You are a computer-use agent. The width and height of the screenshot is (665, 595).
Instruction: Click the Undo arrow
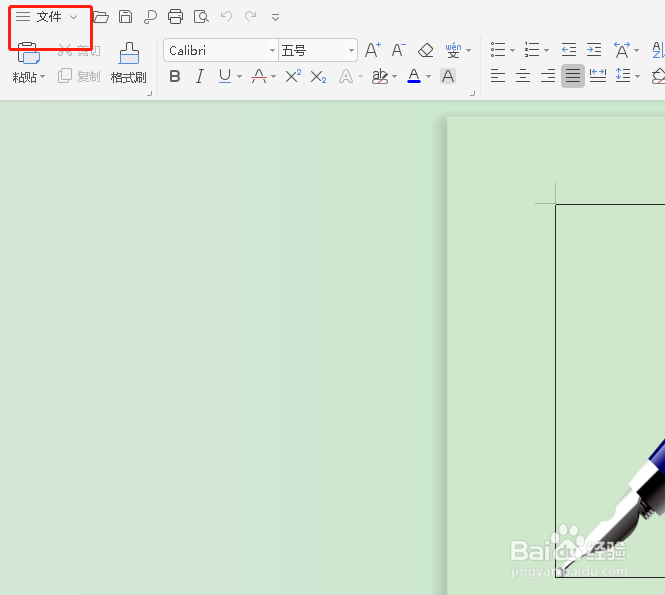point(226,17)
